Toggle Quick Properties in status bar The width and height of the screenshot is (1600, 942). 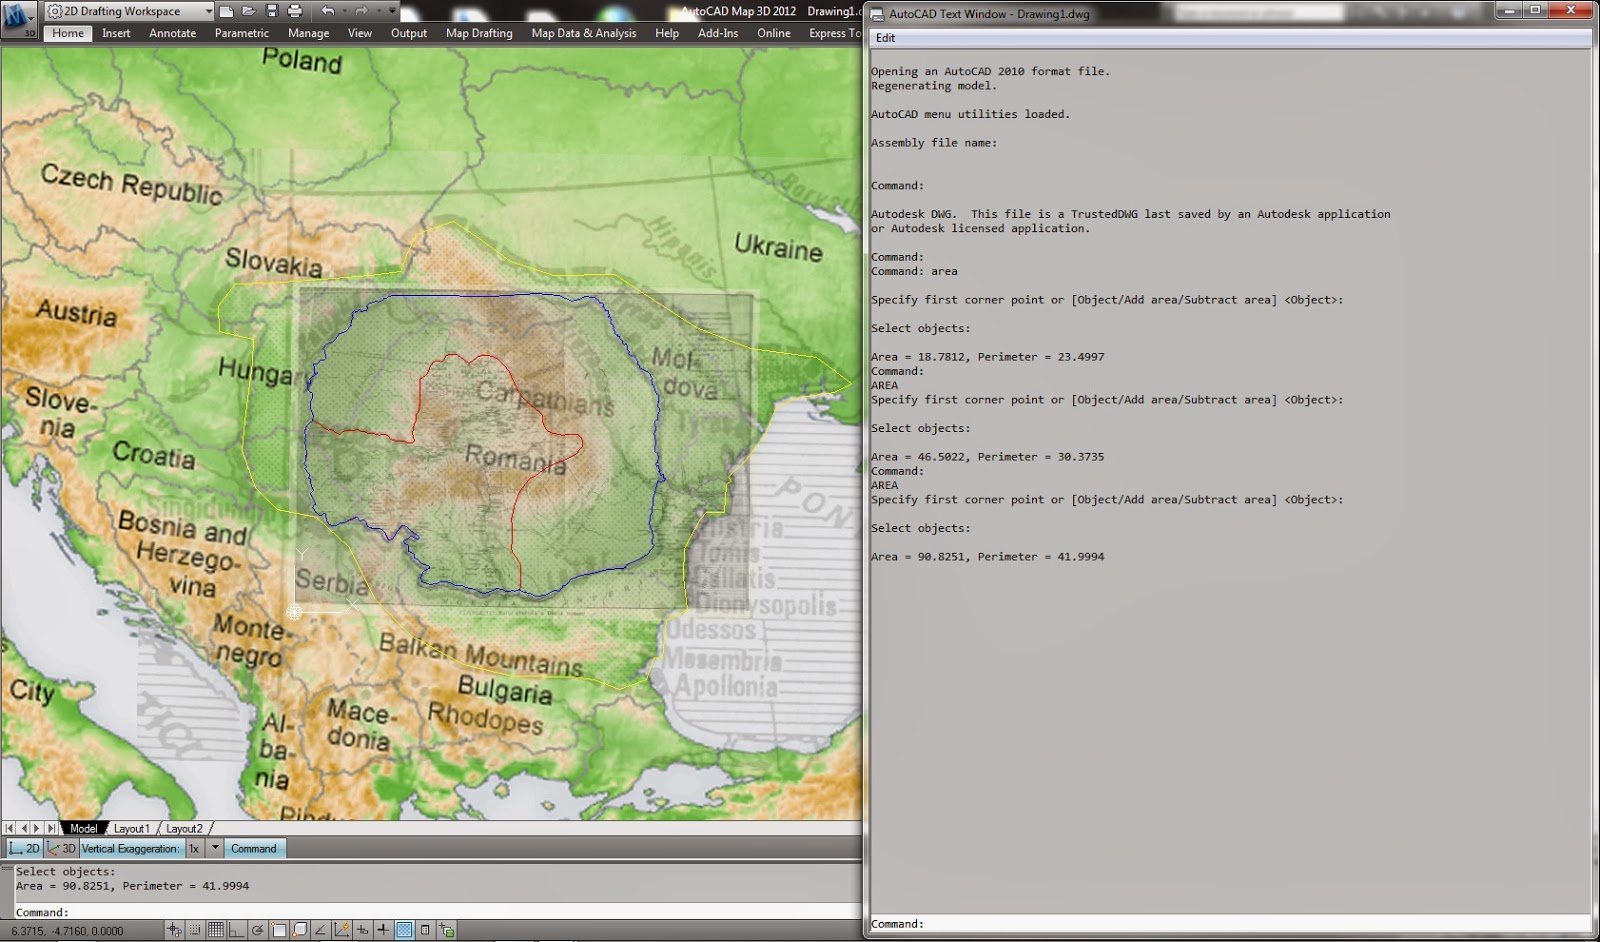click(425, 930)
